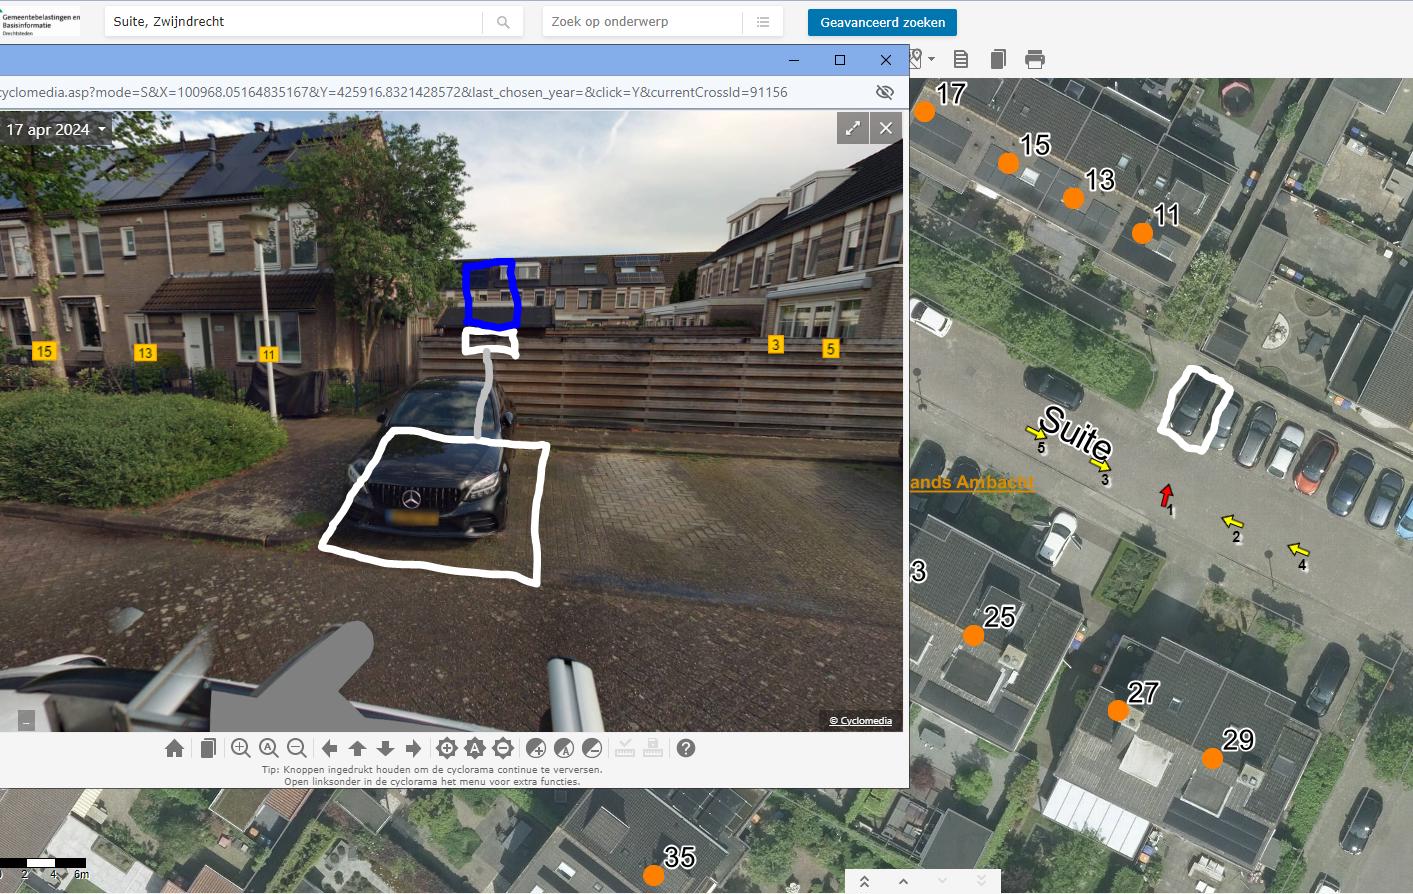
Task: Toggle the crossed-out eye icon in address bar
Action: [x=885, y=92]
